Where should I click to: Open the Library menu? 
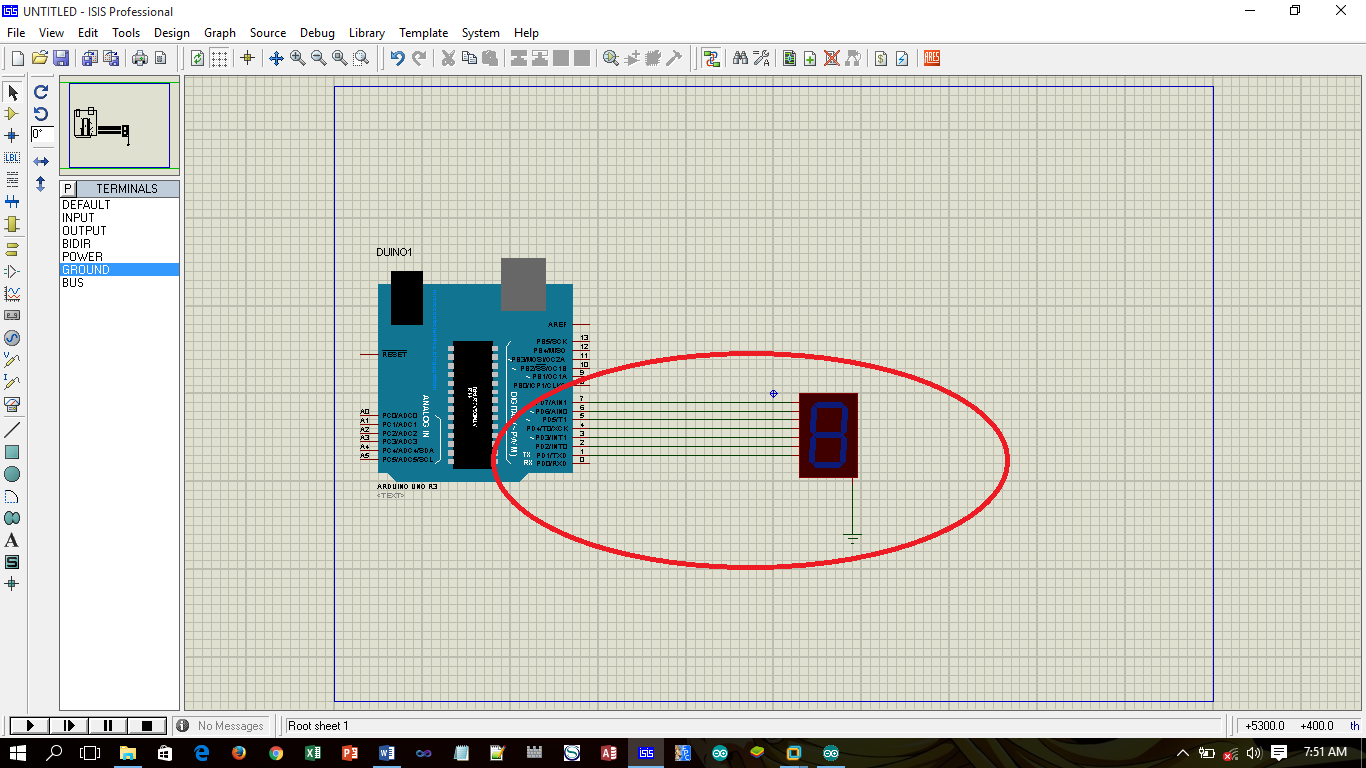(367, 33)
